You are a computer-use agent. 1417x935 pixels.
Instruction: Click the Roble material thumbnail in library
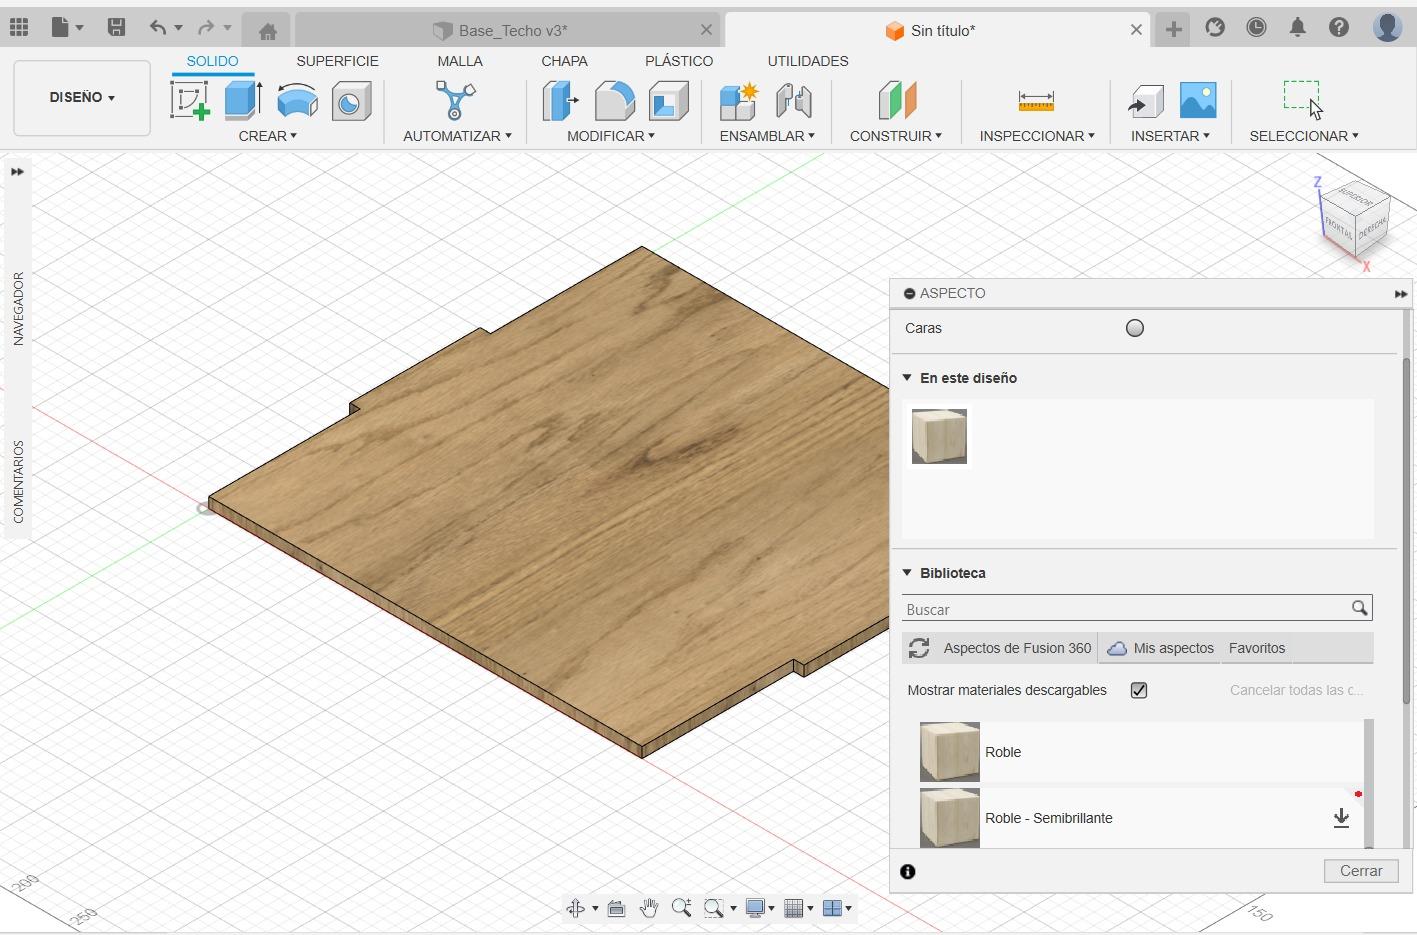tap(949, 752)
